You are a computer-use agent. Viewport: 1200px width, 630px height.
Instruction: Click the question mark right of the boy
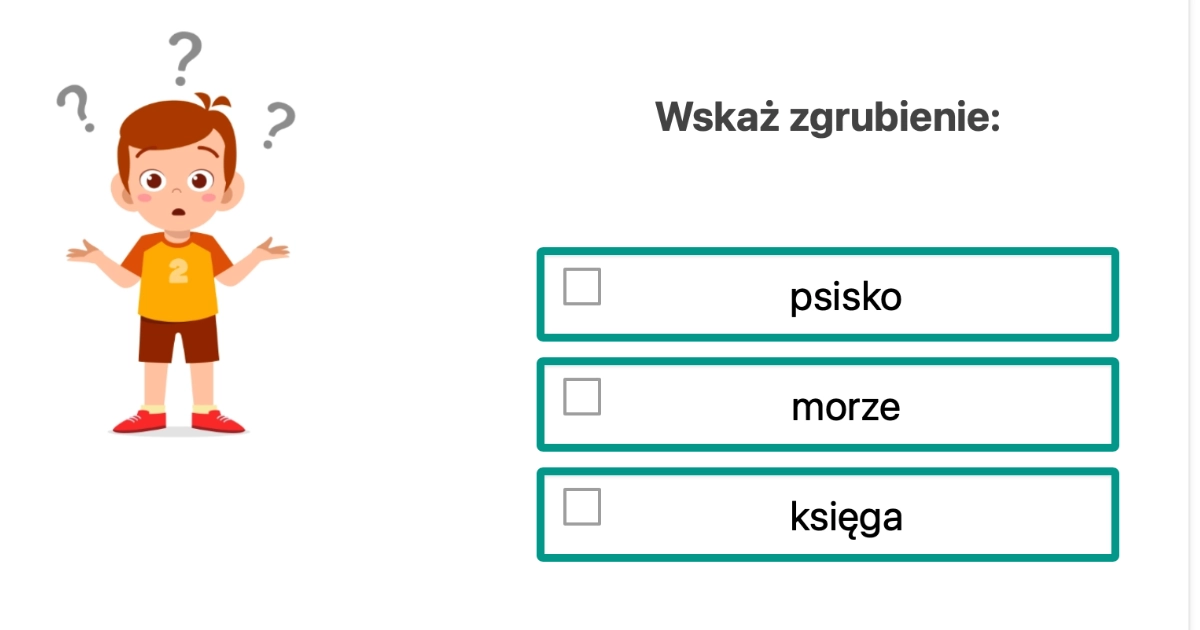[x=278, y=124]
